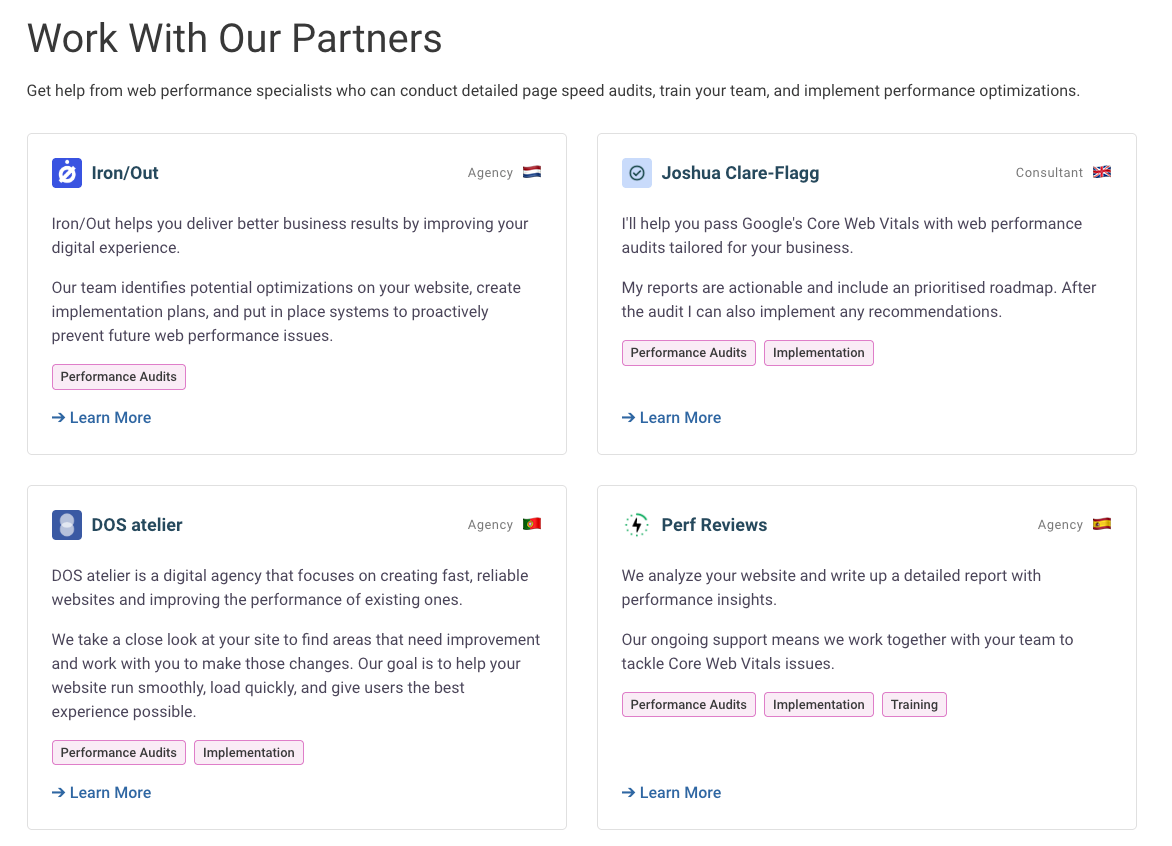Select Iron/Out's Performance Audits tag

click(x=119, y=377)
